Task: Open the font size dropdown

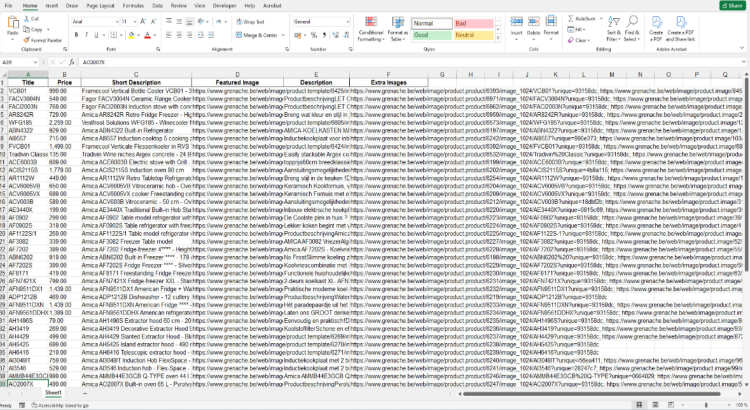Action: 135,22
